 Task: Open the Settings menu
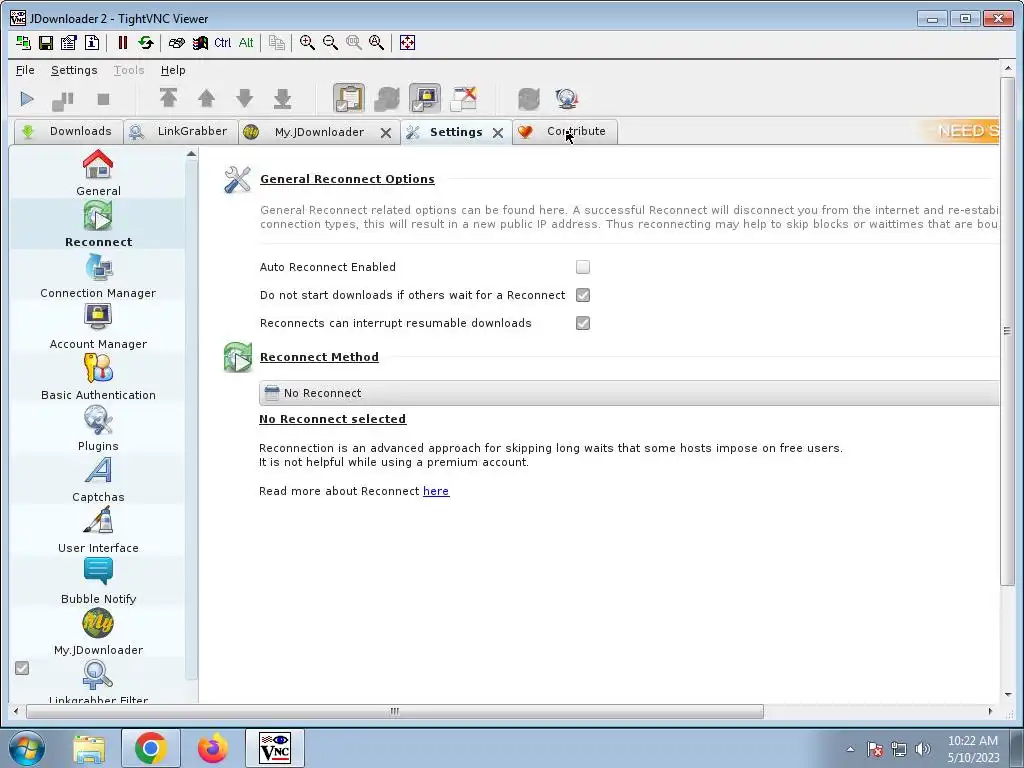74,70
